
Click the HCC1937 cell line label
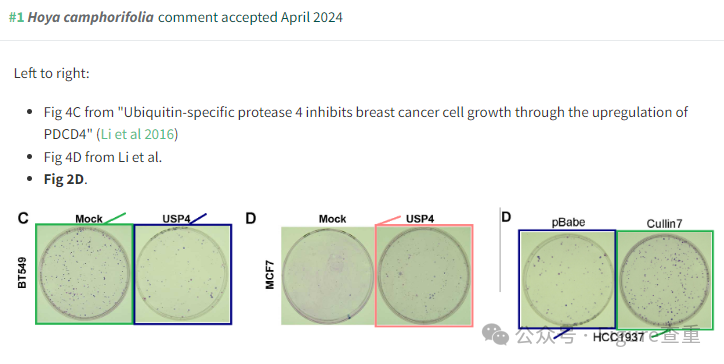click(618, 337)
